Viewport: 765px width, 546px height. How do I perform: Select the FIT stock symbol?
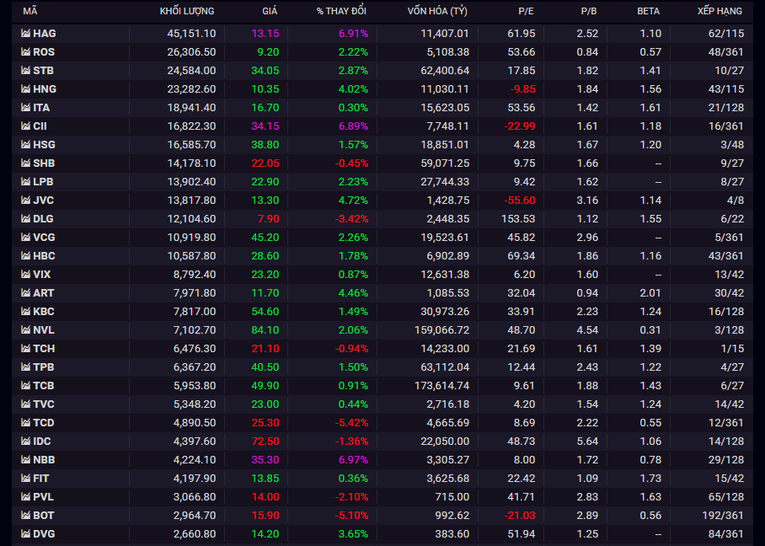point(42,478)
